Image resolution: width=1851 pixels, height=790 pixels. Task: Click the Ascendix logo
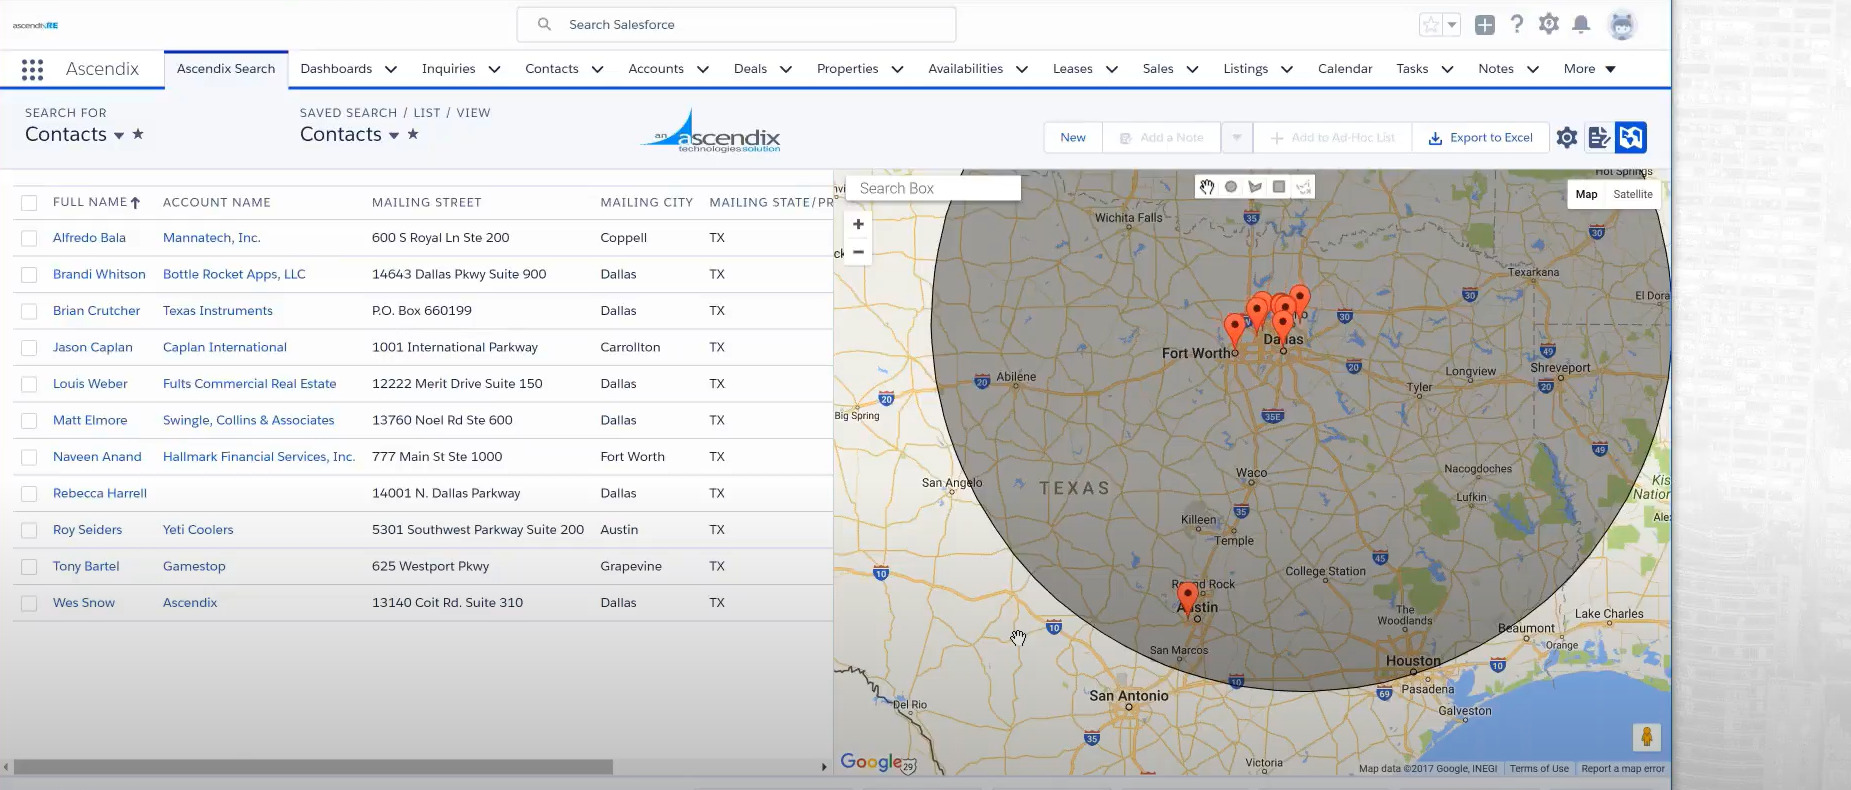click(711, 132)
